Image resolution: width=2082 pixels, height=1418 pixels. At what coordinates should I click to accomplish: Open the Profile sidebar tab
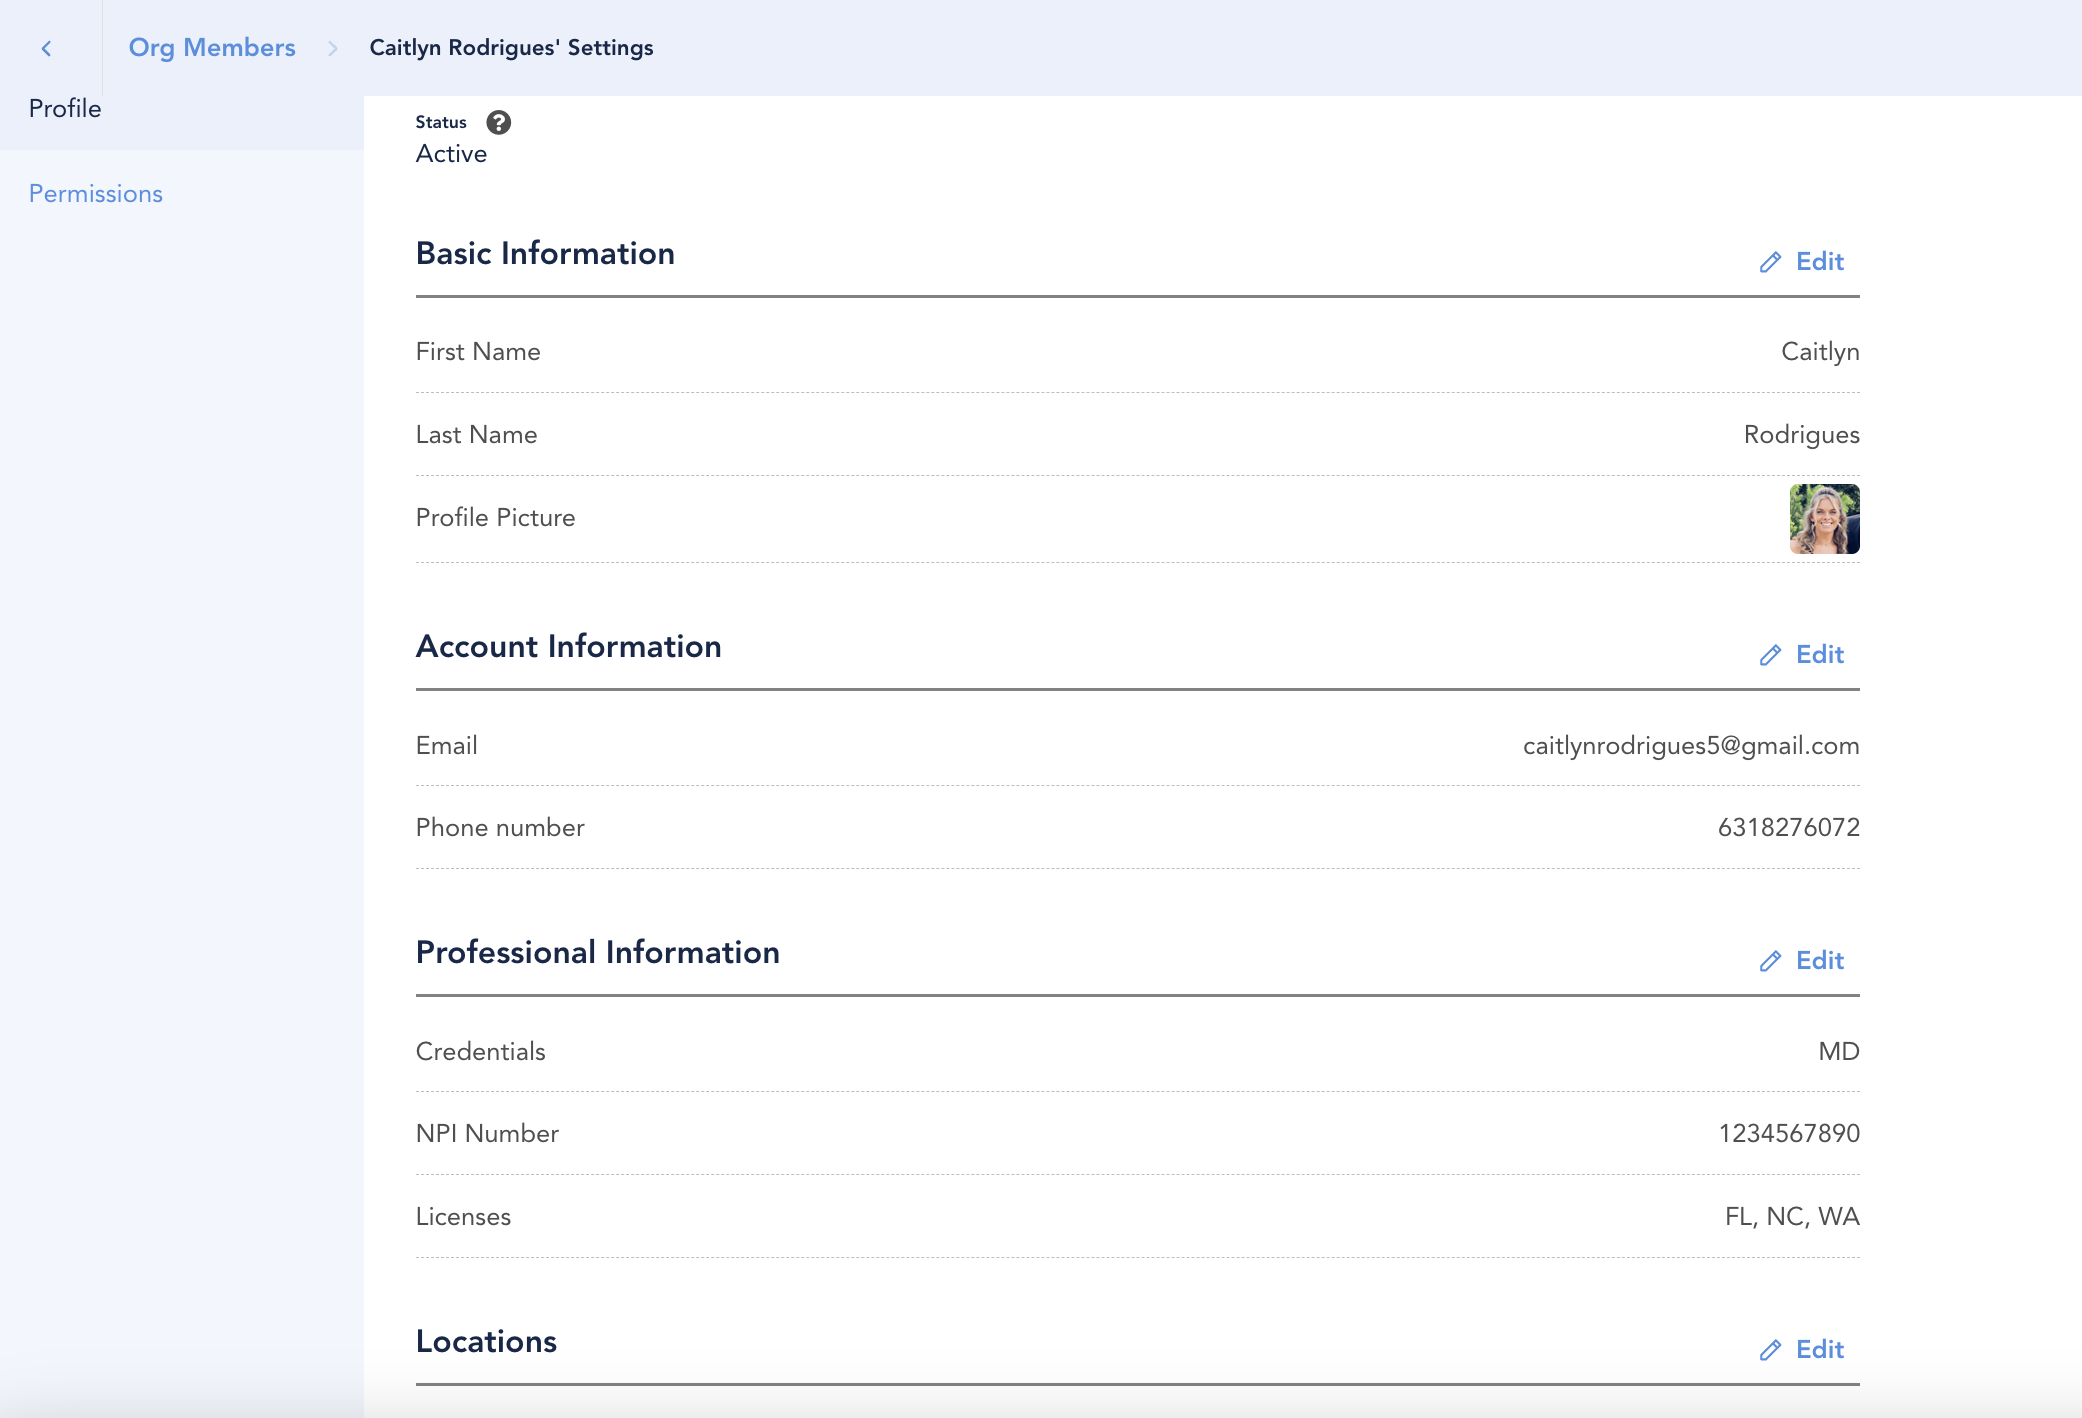click(65, 108)
